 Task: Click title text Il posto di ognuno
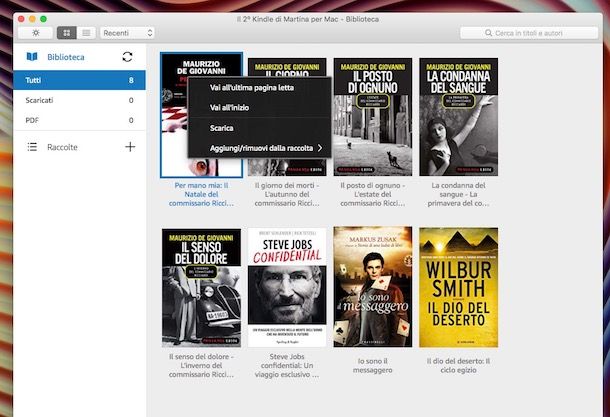click(373, 194)
